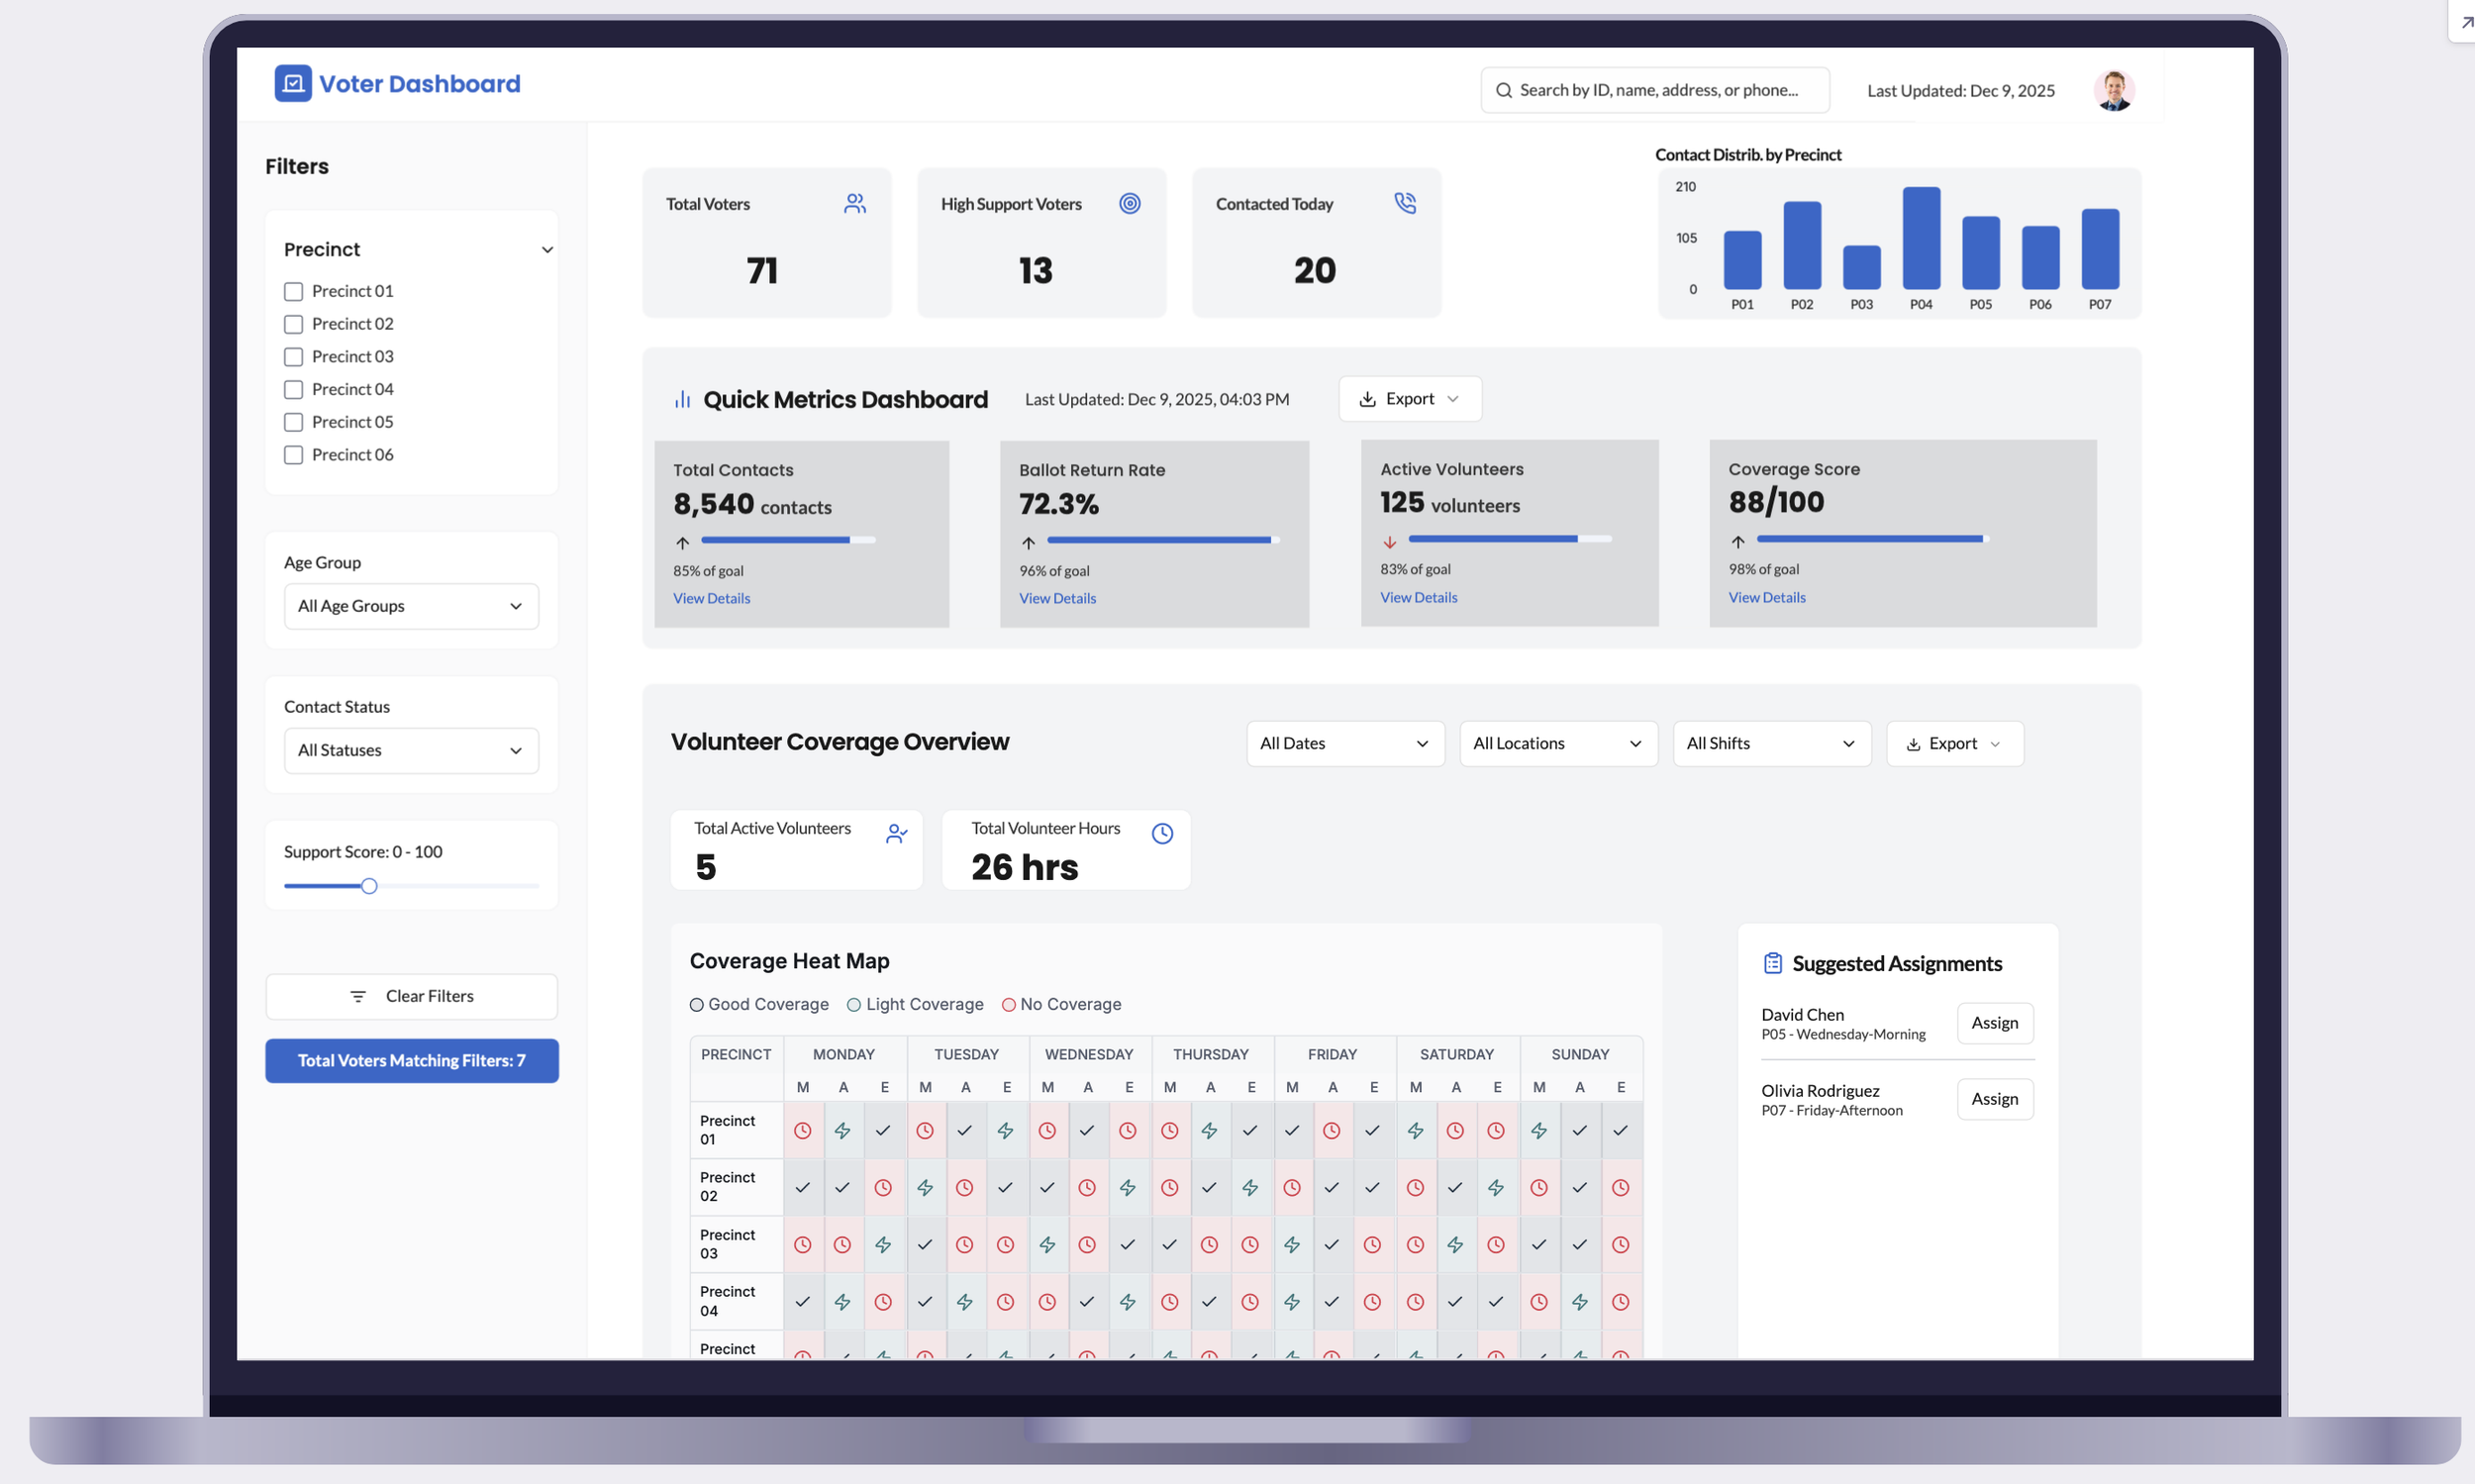Click the Support Score slider handle
The width and height of the screenshot is (2475, 1484).
tap(369, 886)
